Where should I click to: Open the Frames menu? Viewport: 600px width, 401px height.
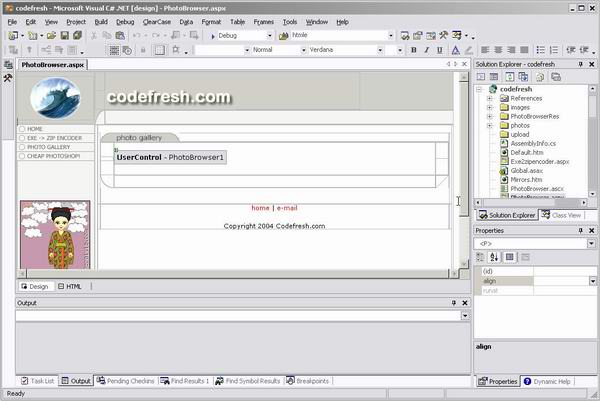(x=264, y=22)
